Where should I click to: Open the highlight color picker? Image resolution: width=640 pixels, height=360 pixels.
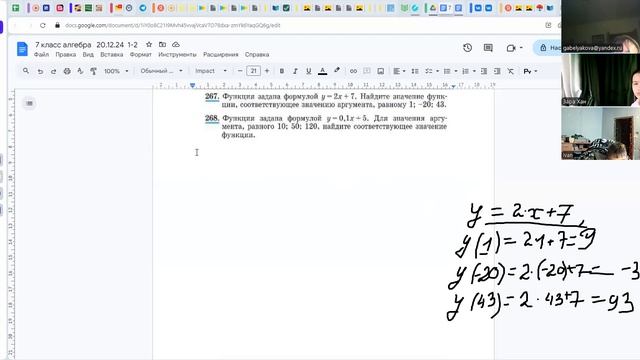click(337, 71)
